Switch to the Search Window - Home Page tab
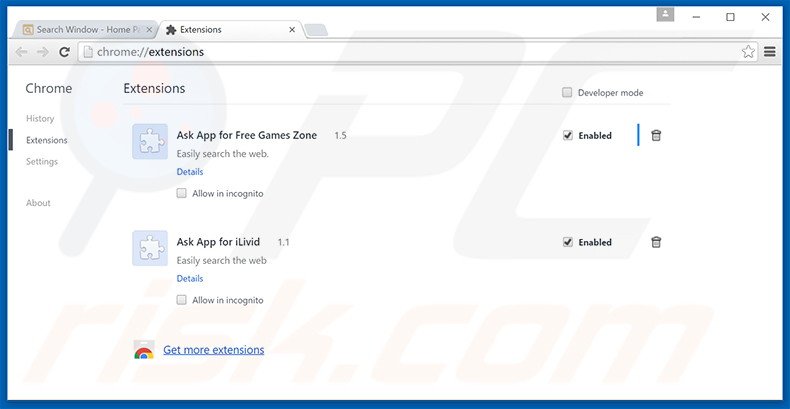 click(x=86, y=30)
